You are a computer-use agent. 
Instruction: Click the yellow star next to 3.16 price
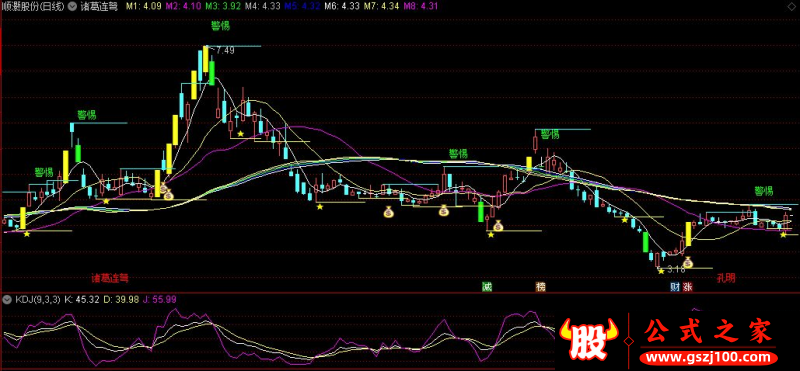click(661, 270)
